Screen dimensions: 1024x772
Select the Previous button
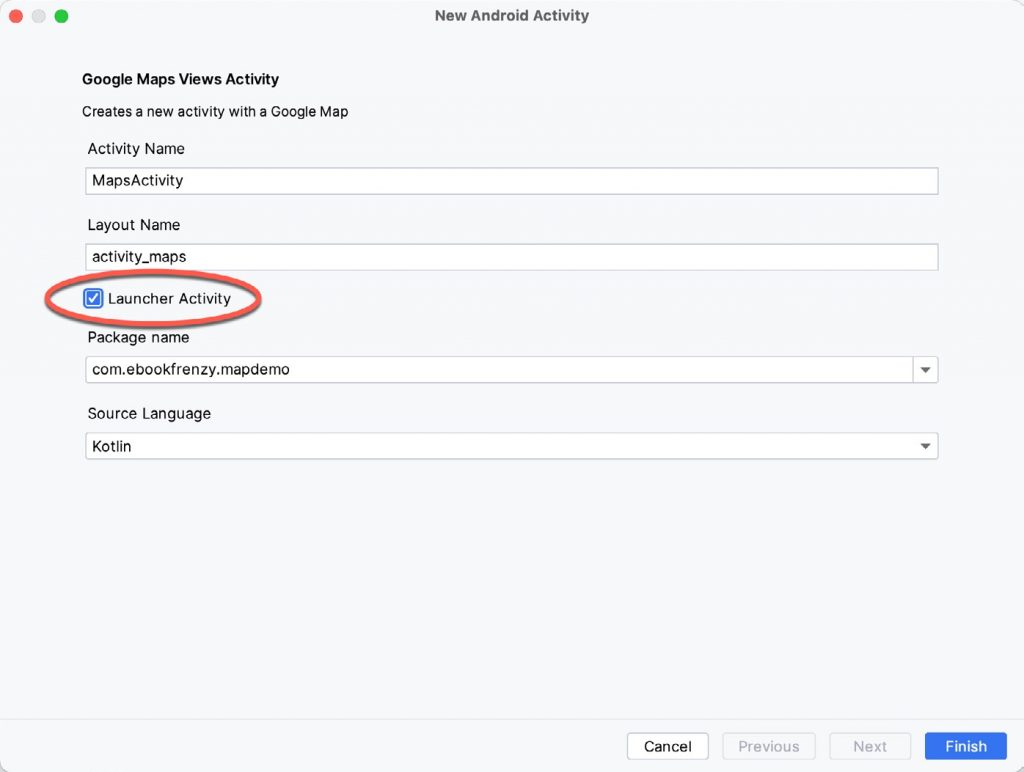point(768,746)
